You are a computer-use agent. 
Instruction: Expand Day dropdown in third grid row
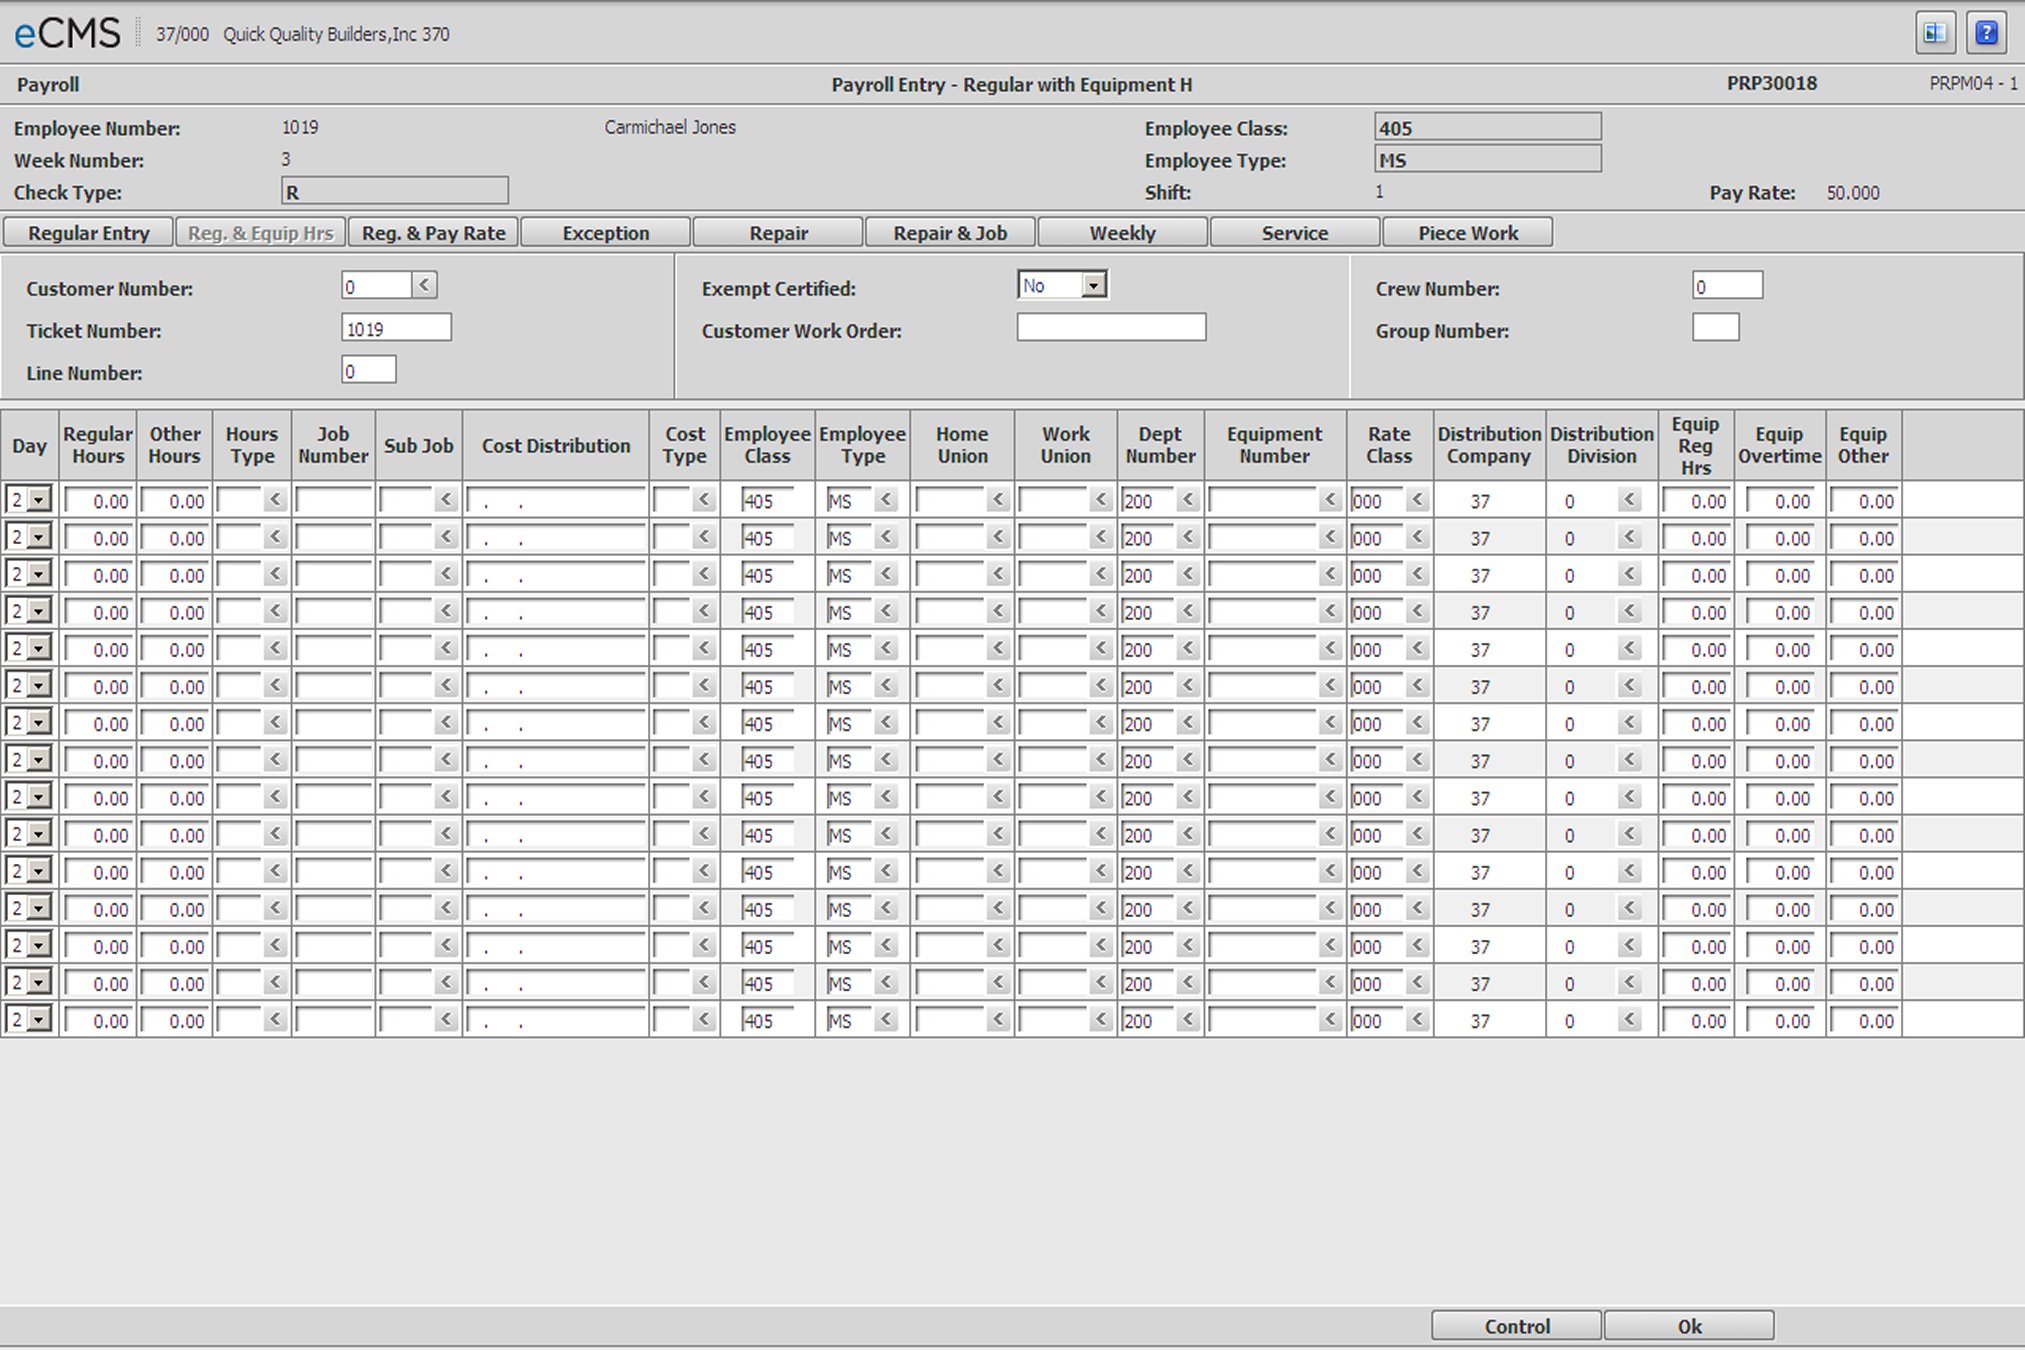point(39,574)
